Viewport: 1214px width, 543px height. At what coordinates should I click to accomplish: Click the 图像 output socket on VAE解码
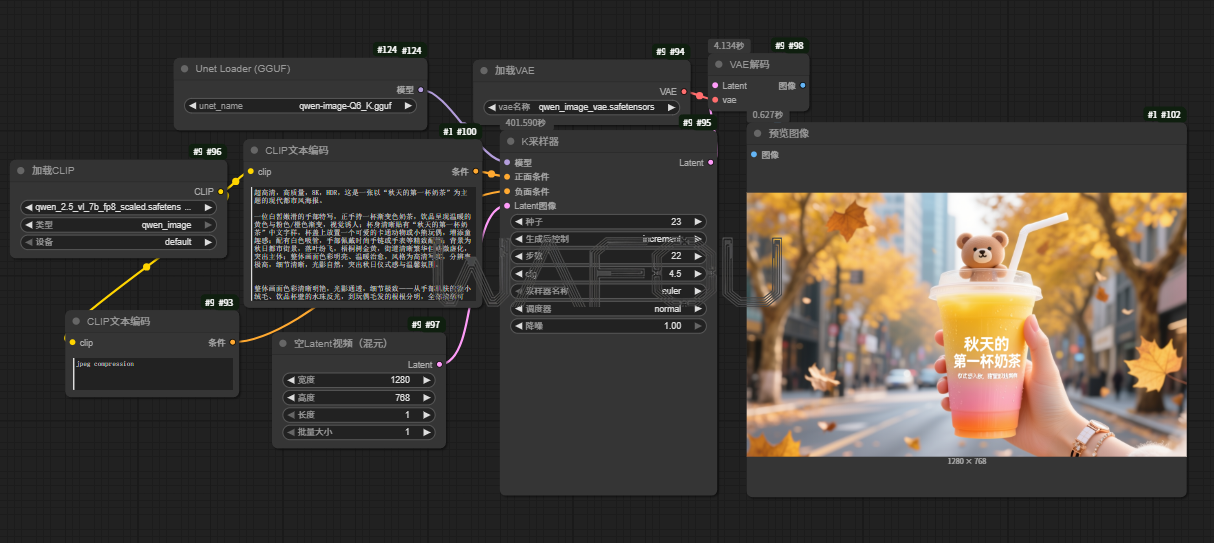(x=803, y=86)
